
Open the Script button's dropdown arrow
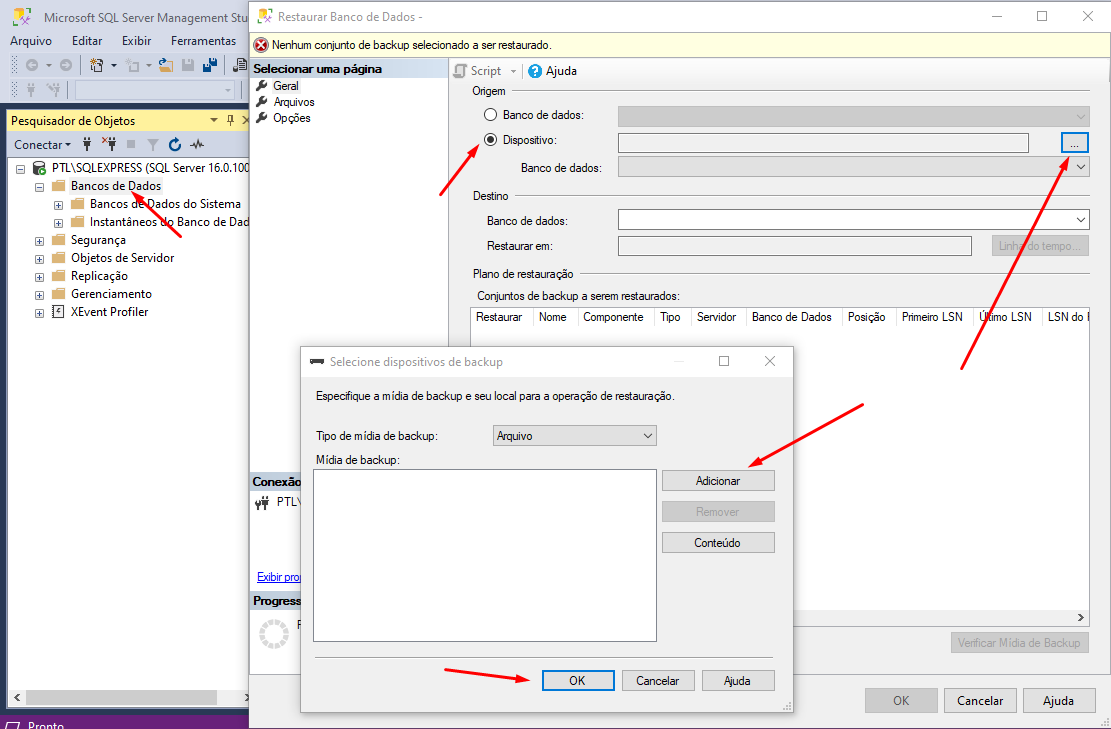click(x=514, y=72)
